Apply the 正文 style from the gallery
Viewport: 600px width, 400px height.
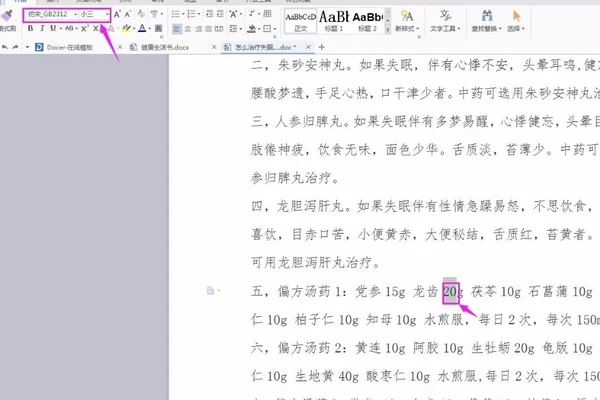[300, 21]
